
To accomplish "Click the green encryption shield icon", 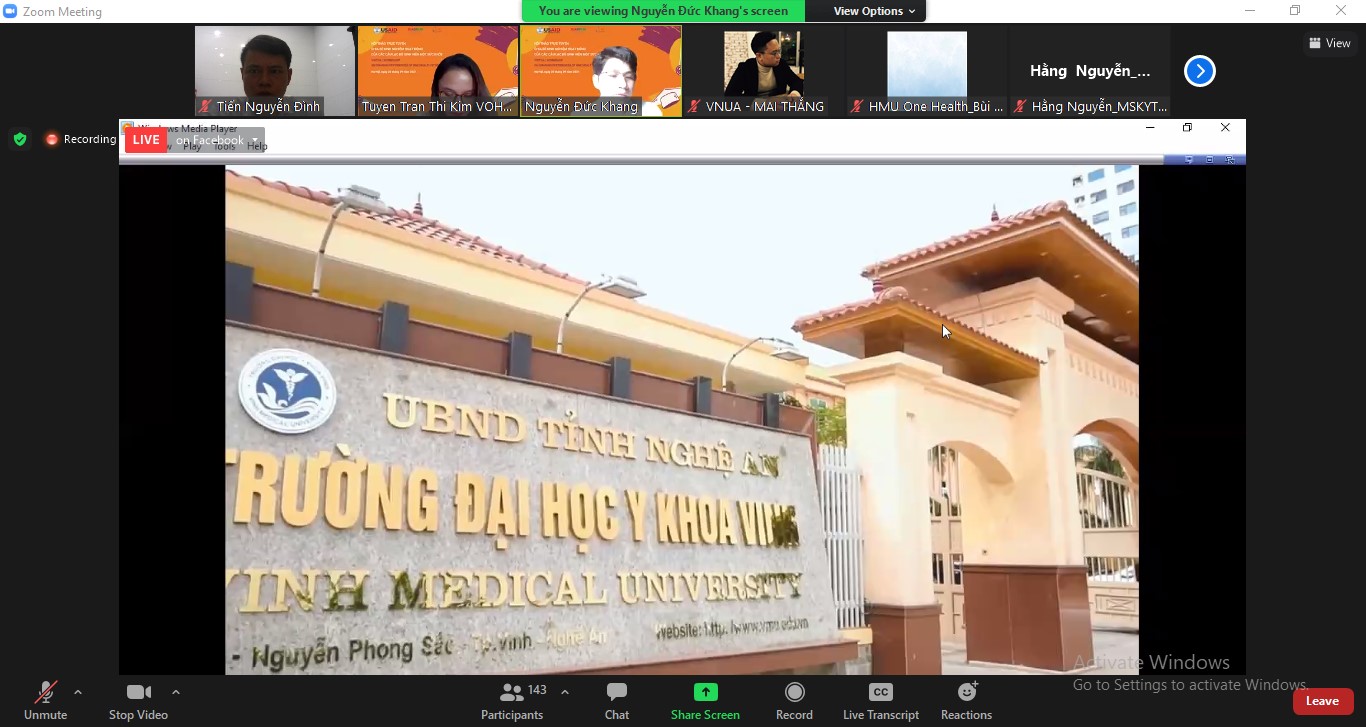I will click(20, 139).
